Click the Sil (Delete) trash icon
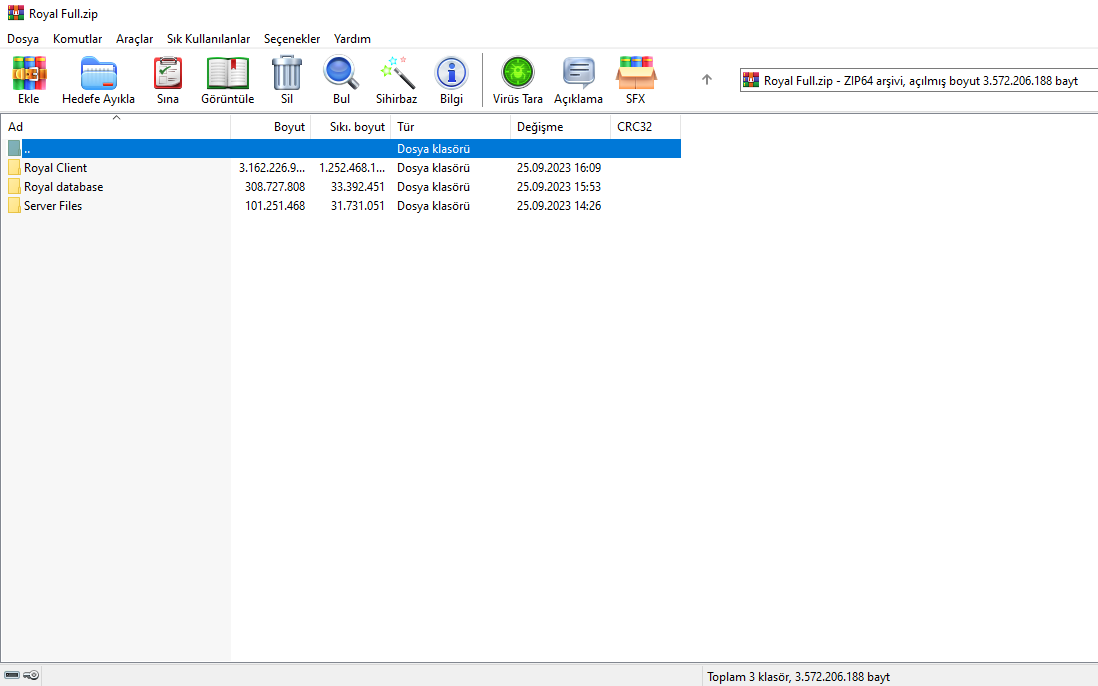The image size is (1098, 686). point(286,73)
